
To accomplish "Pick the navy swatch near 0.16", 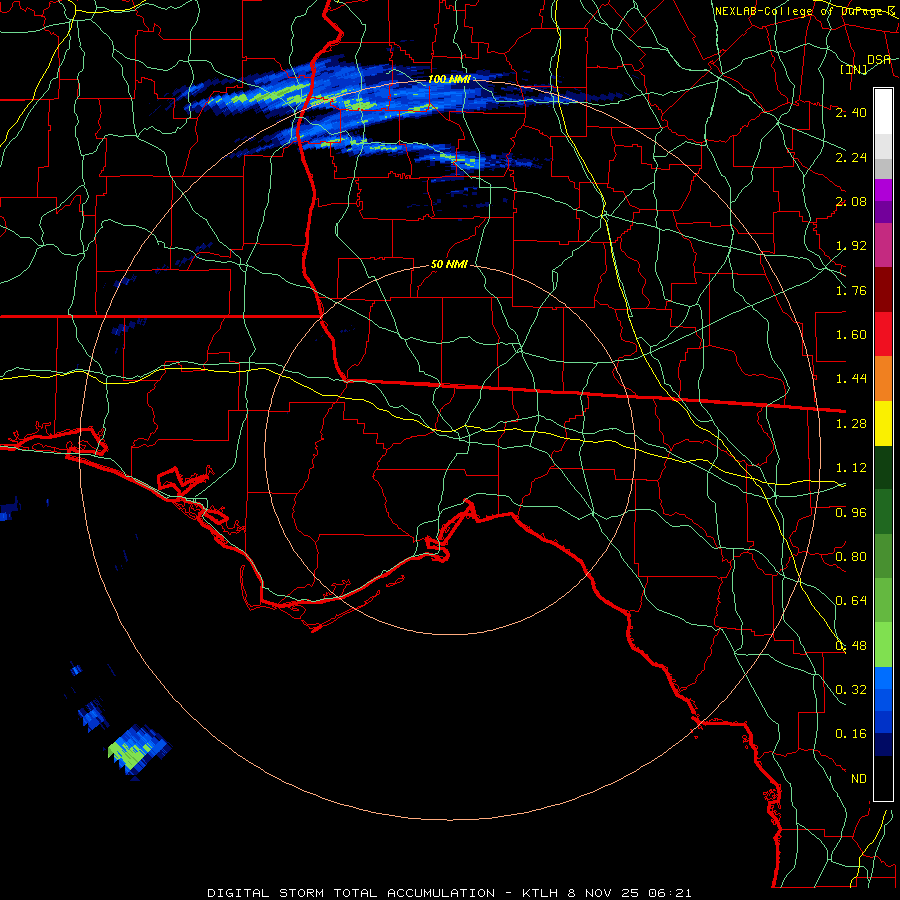I will [883, 746].
